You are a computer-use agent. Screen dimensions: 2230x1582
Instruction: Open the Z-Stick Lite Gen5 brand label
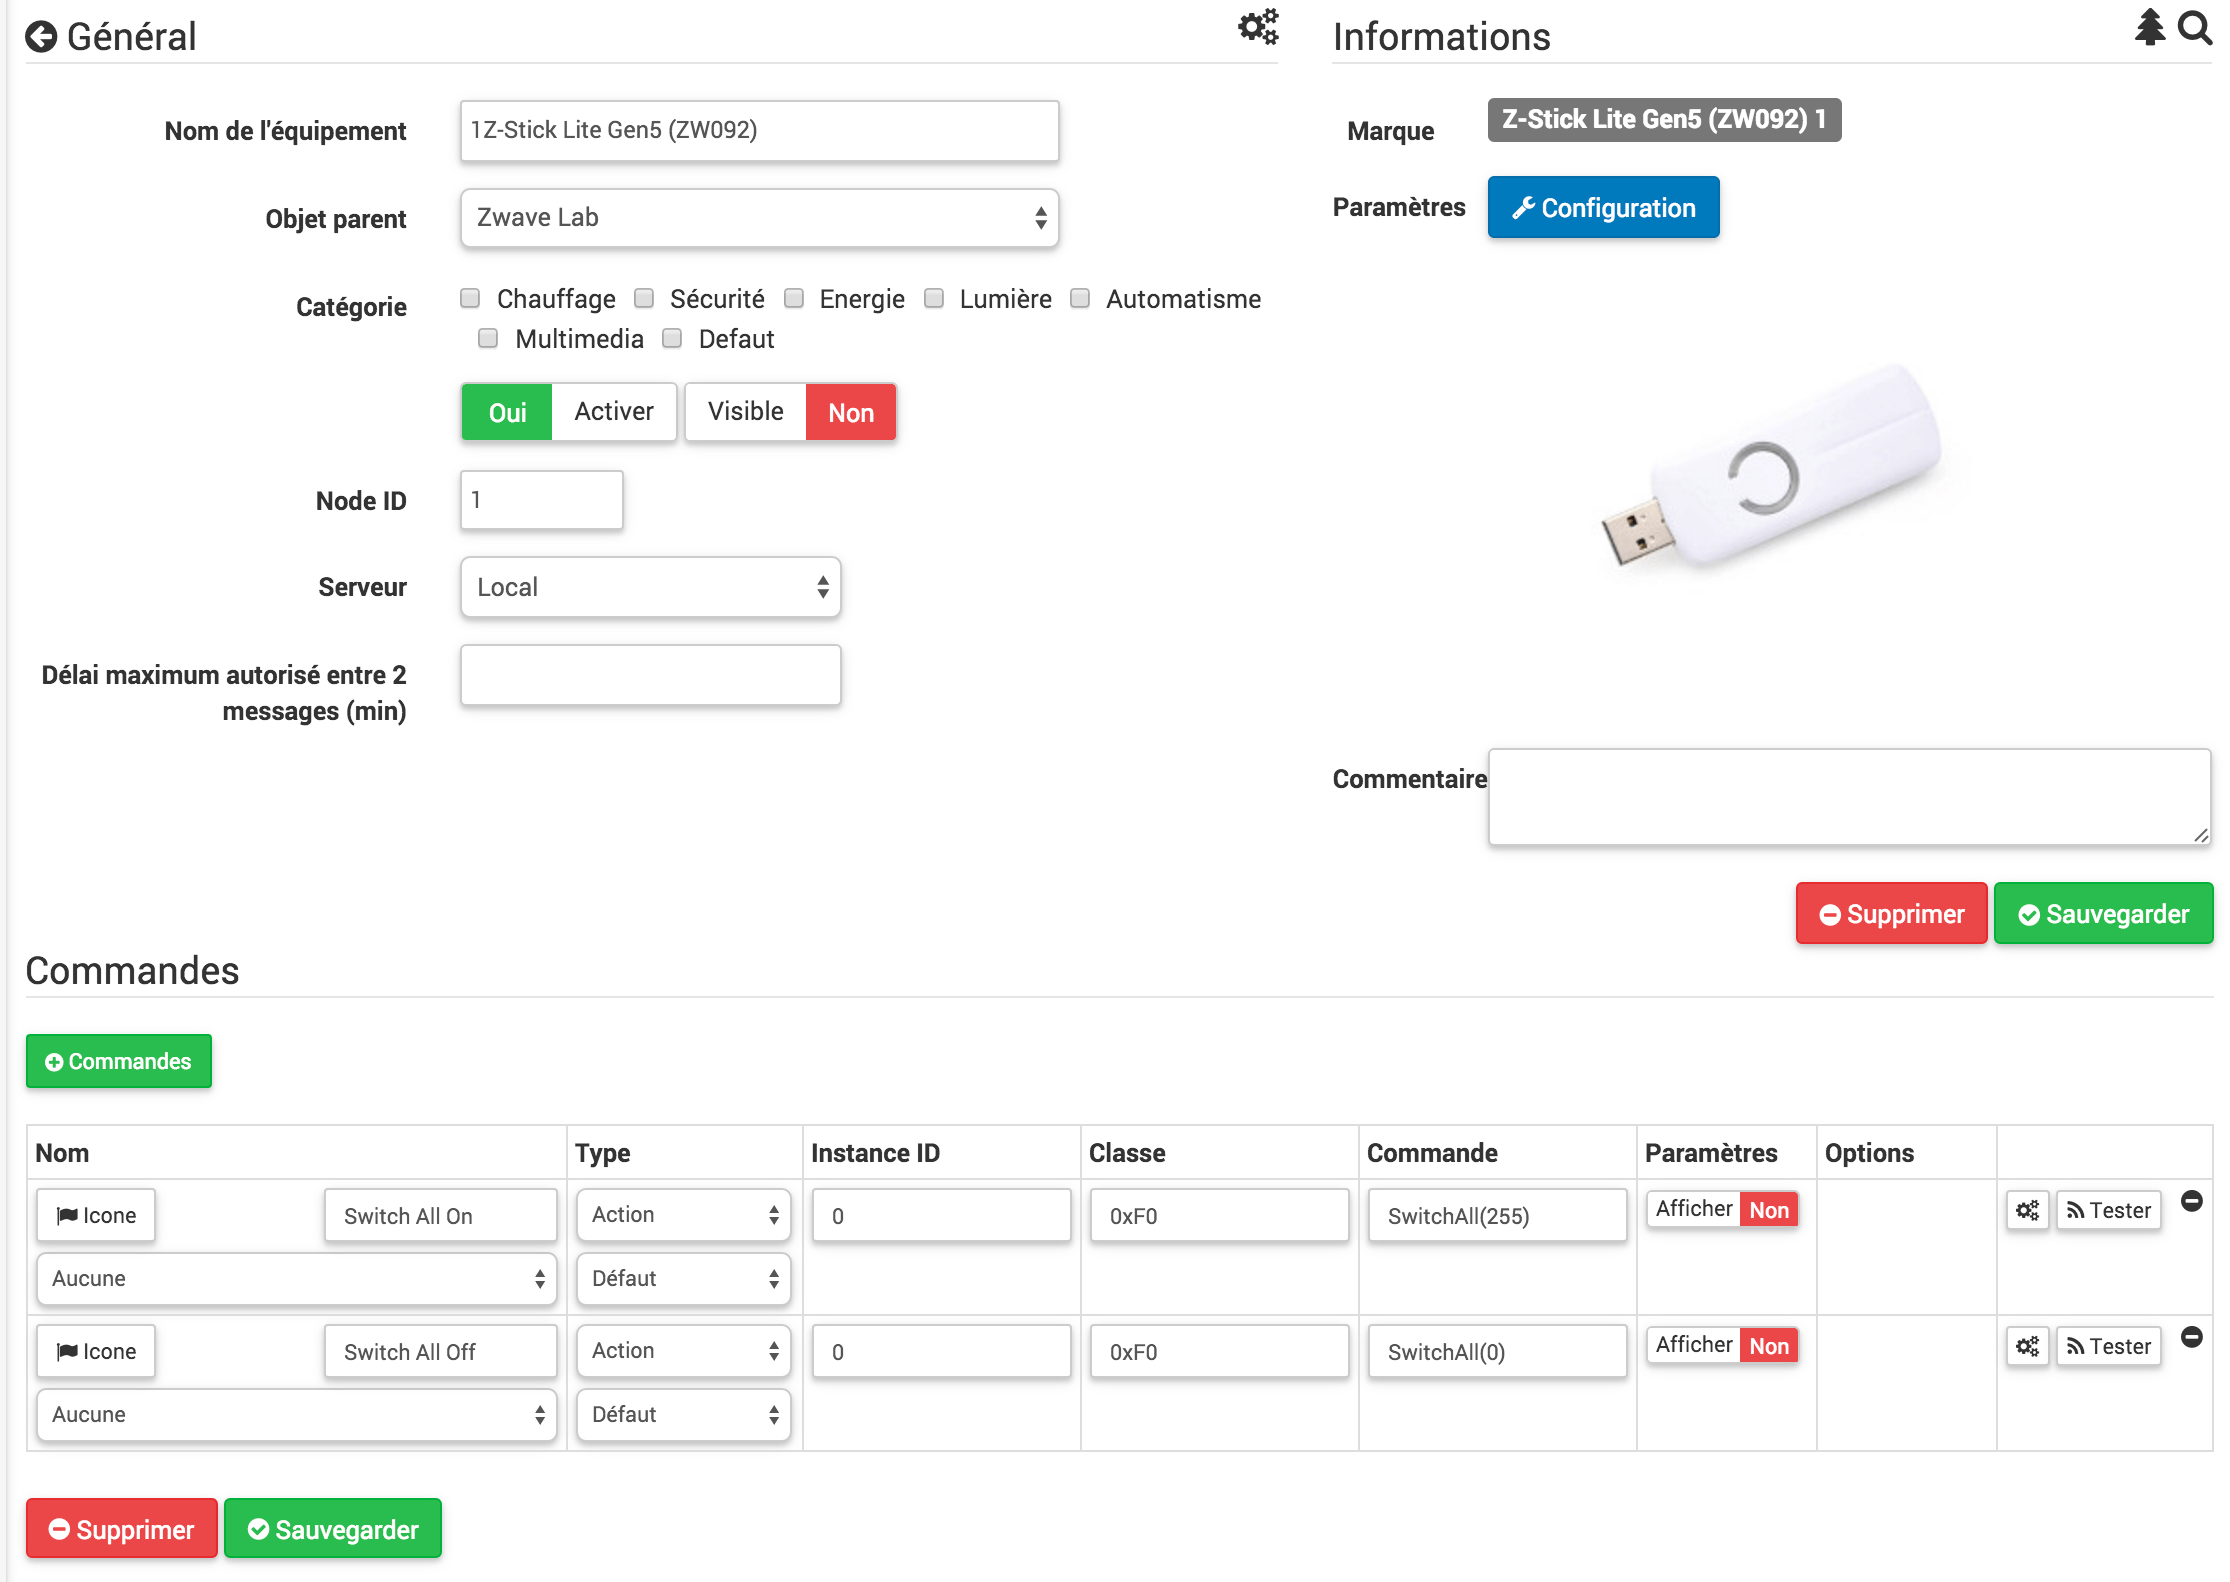pyautogui.click(x=1664, y=118)
